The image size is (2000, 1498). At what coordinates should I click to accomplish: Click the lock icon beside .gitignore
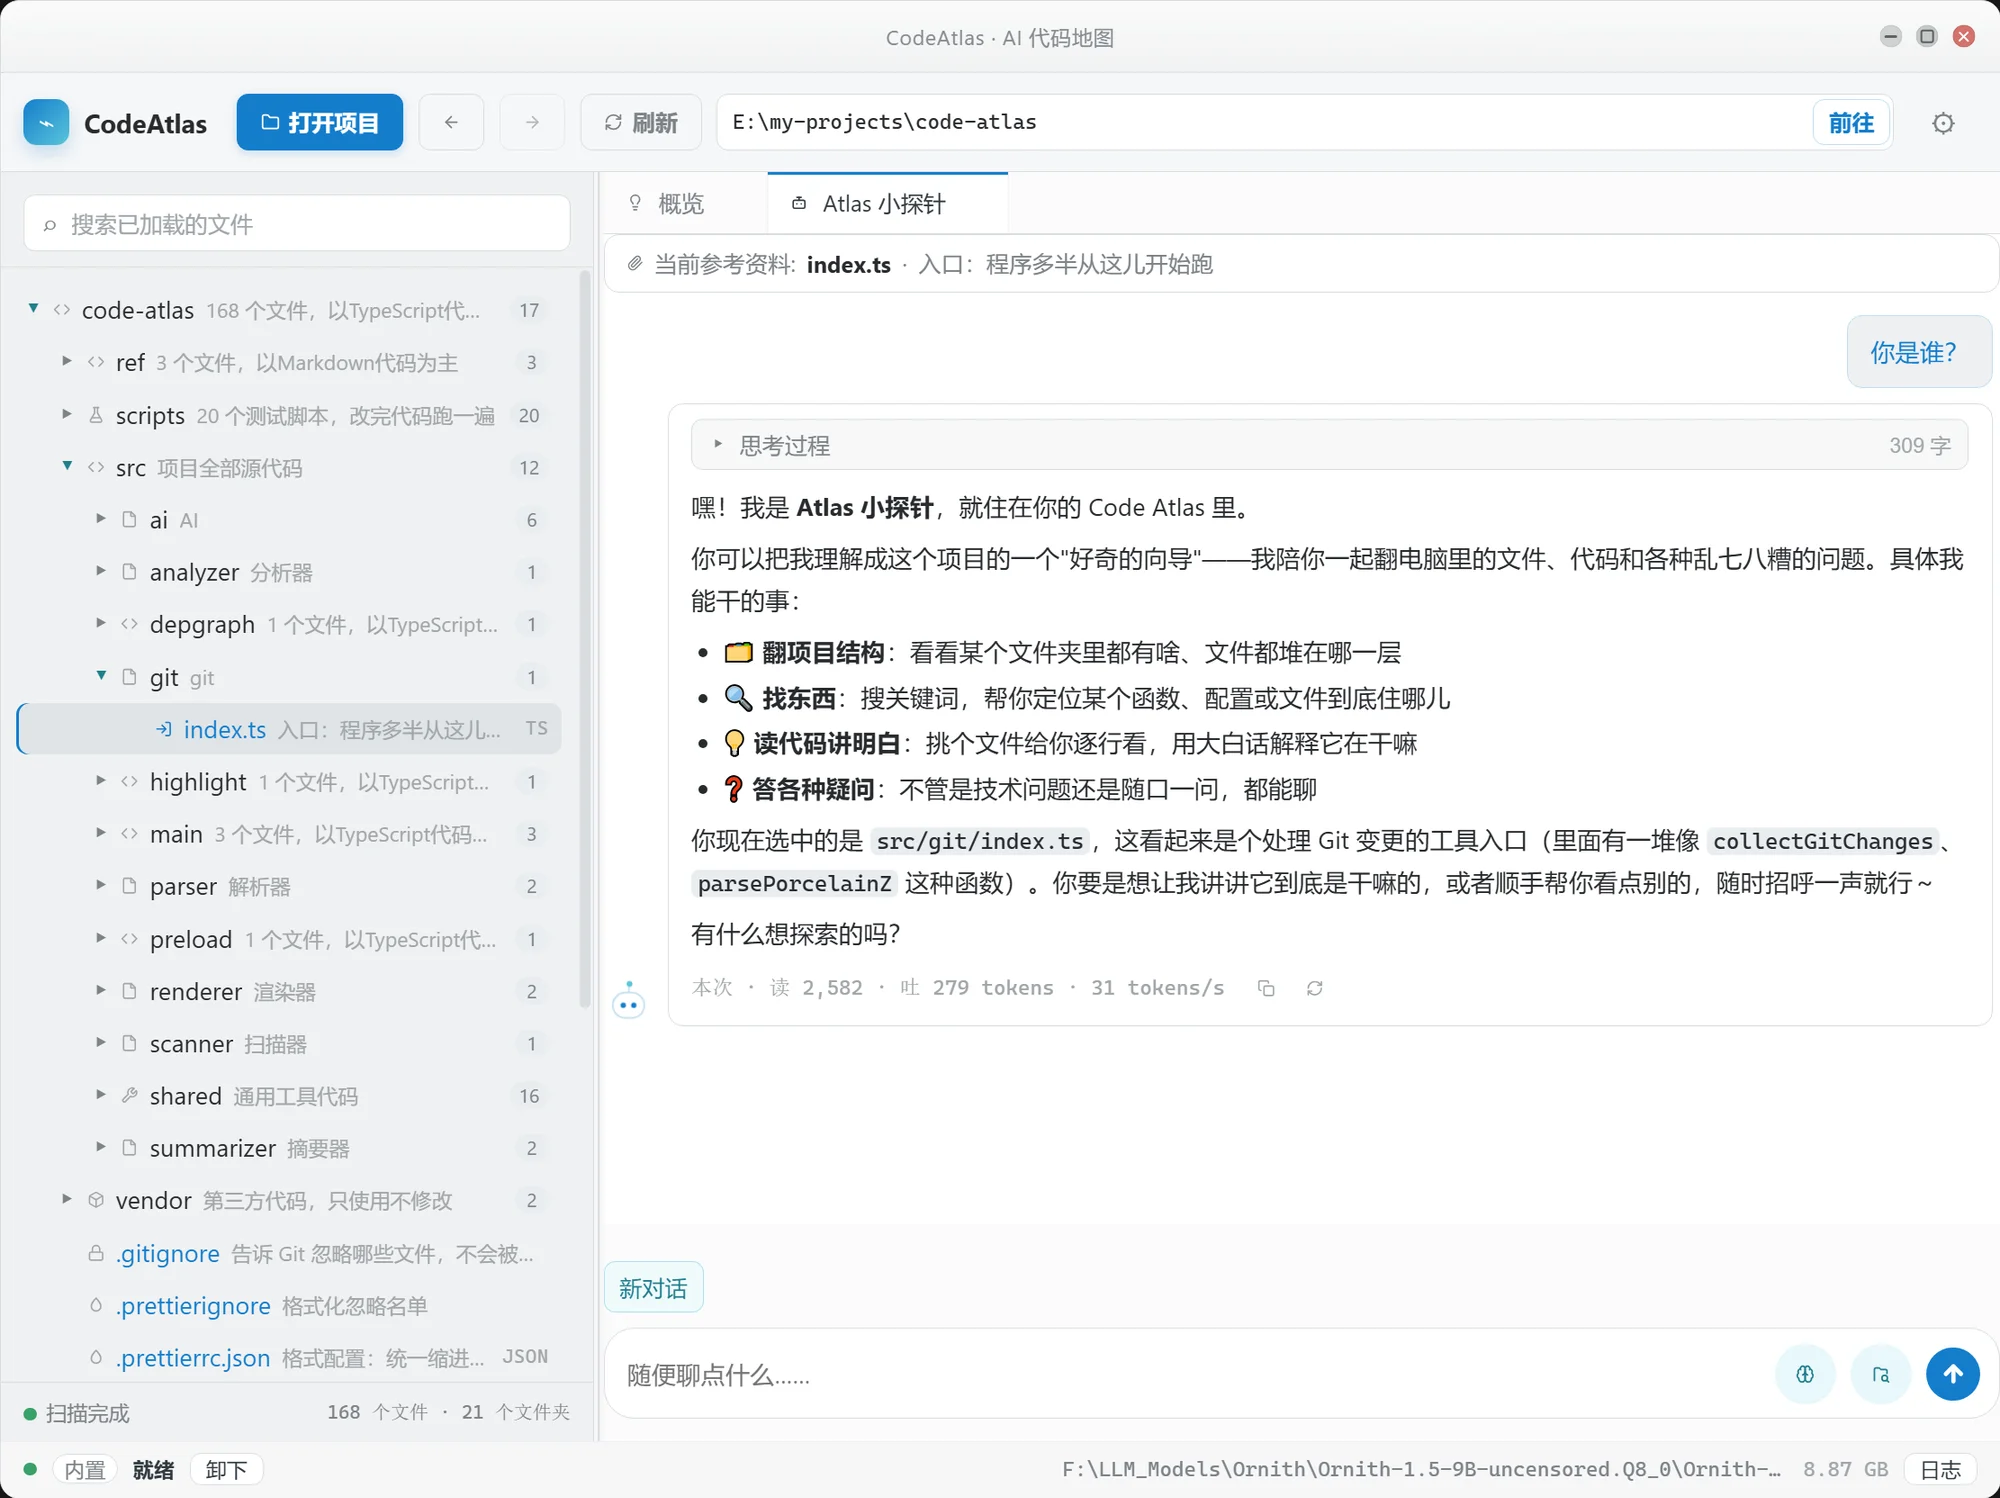click(96, 1253)
